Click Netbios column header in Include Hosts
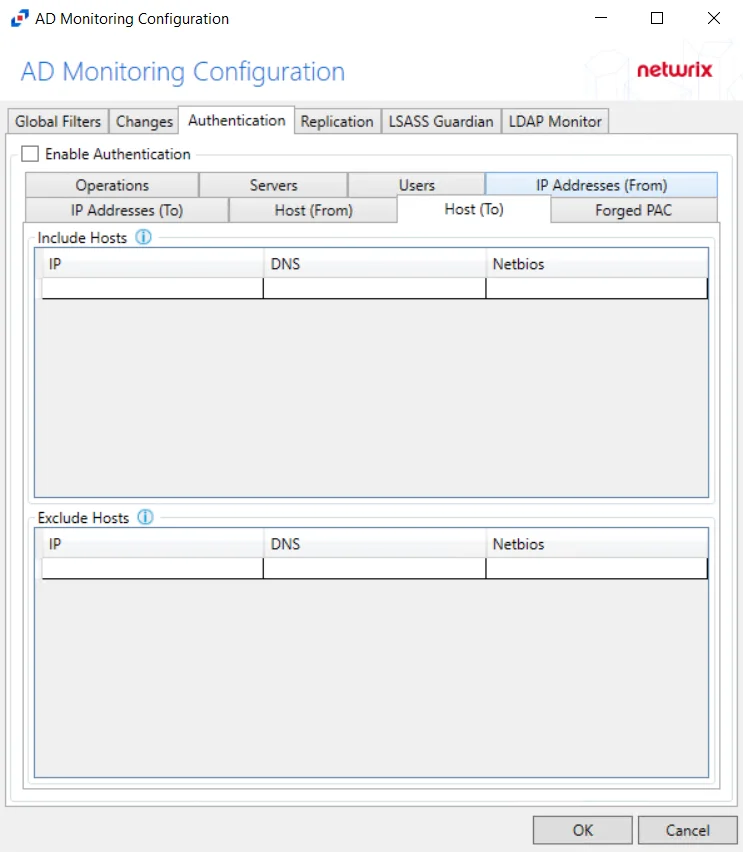 click(x=597, y=264)
